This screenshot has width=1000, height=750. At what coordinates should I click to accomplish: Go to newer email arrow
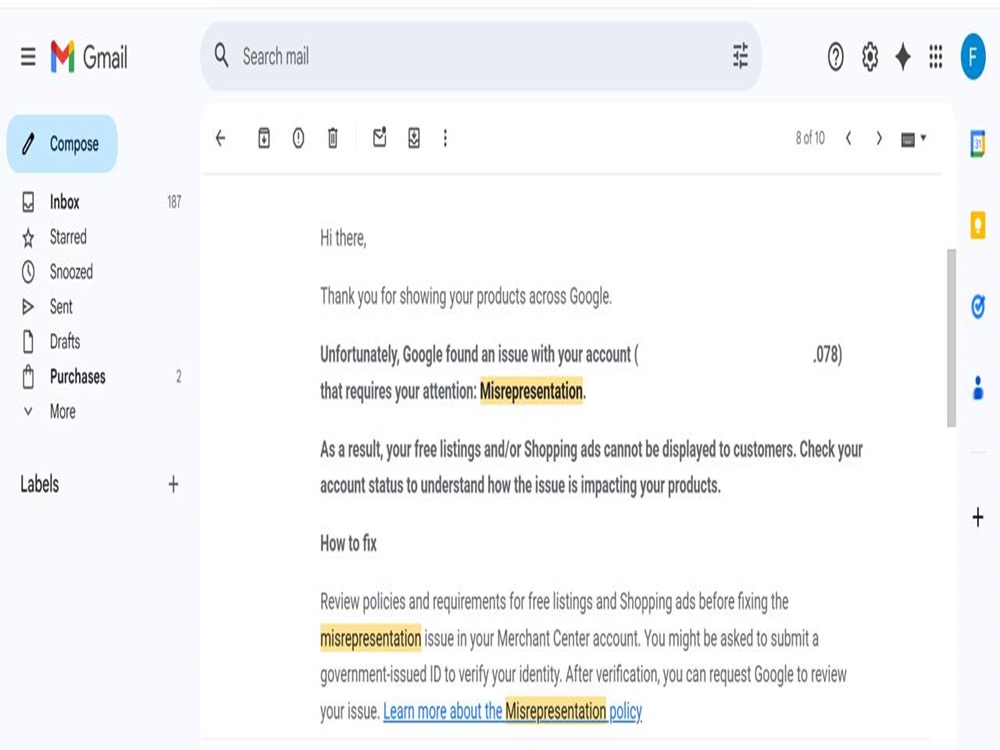849,138
